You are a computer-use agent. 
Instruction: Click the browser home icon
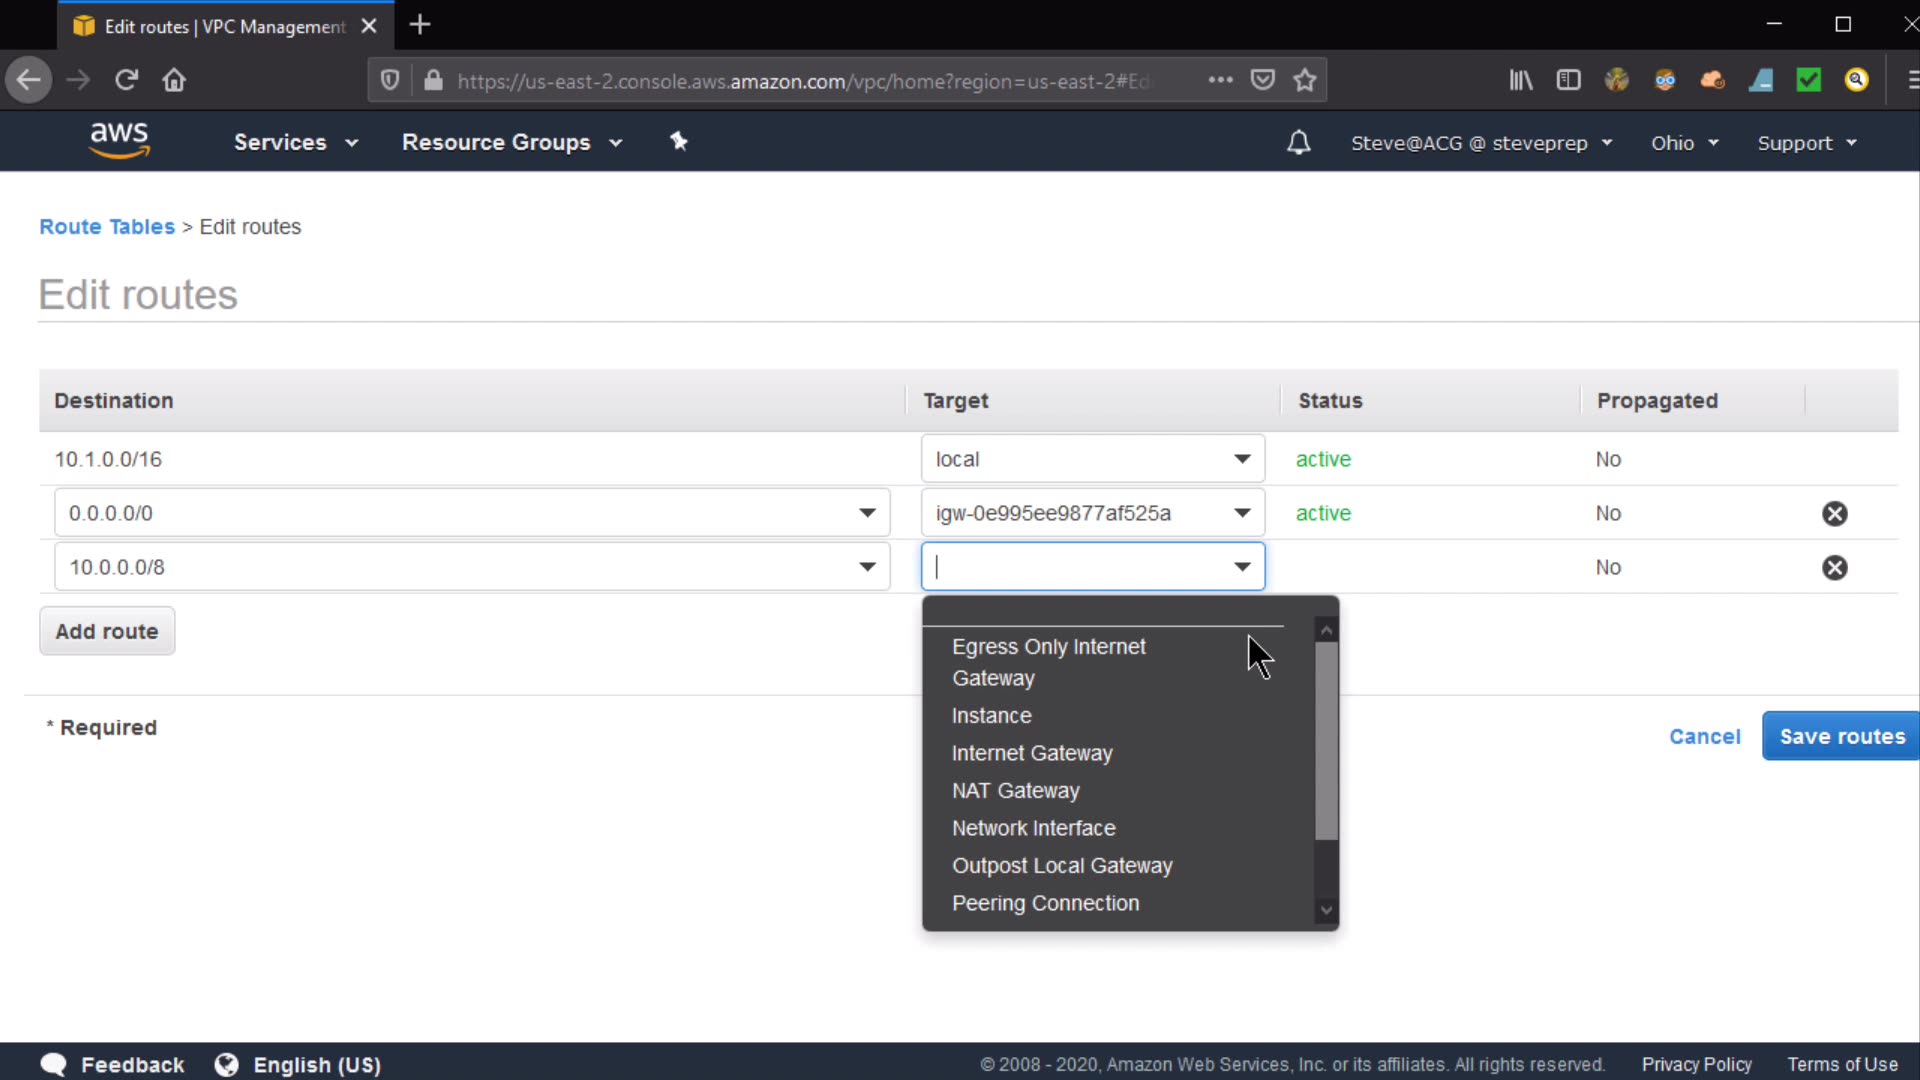(174, 80)
